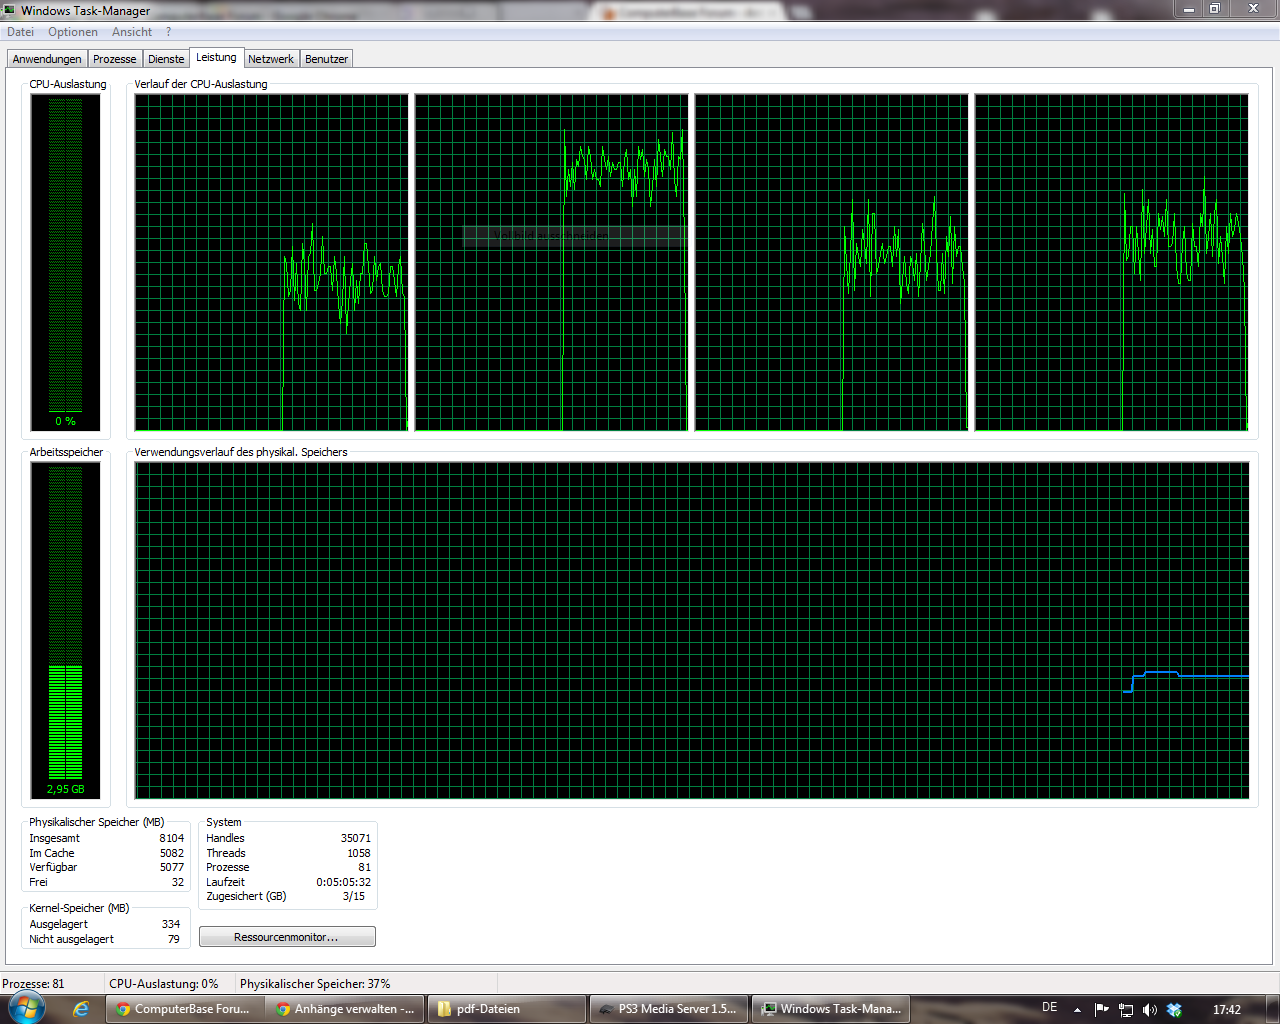Open the clock showing 17:42
Image resolution: width=1280 pixels, height=1024 pixels.
tap(1227, 1010)
